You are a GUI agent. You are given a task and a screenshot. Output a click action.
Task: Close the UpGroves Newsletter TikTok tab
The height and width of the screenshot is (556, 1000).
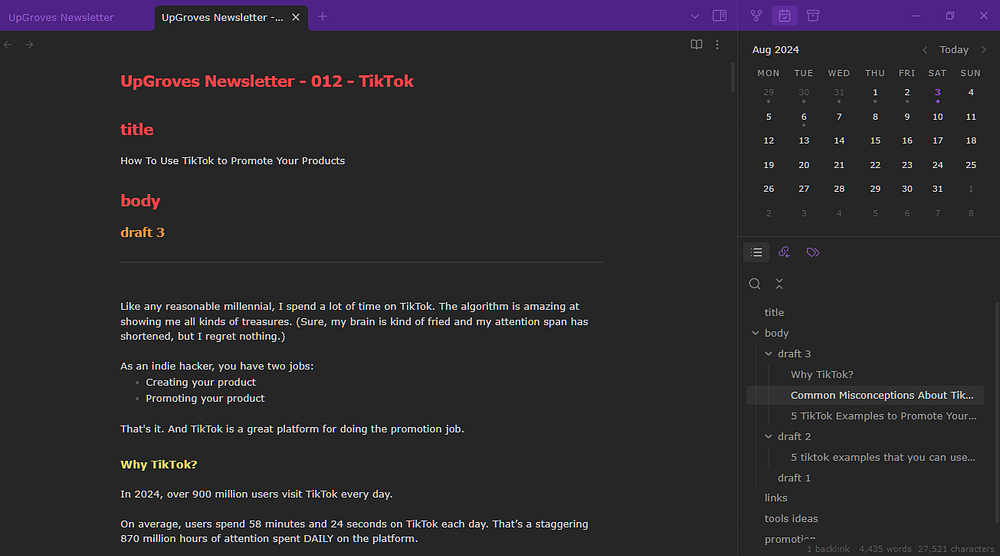coord(296,17)
